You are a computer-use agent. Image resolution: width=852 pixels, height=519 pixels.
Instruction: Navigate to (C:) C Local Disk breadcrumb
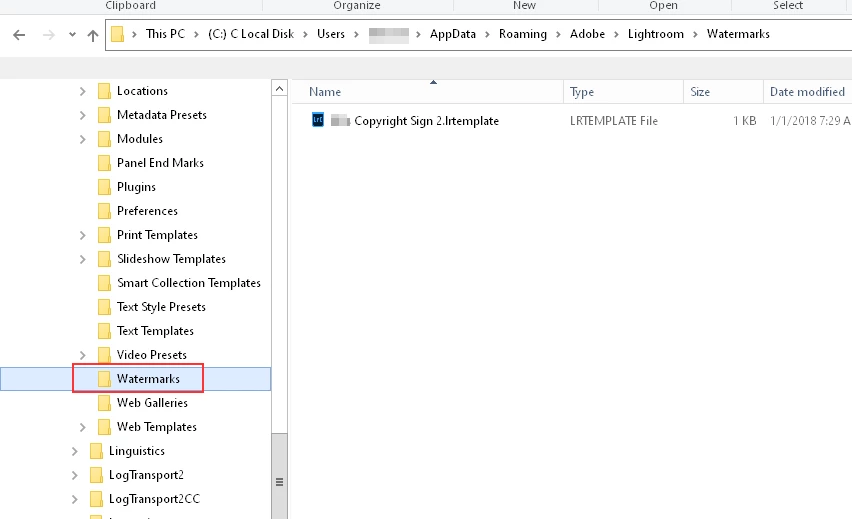[251, 34]
